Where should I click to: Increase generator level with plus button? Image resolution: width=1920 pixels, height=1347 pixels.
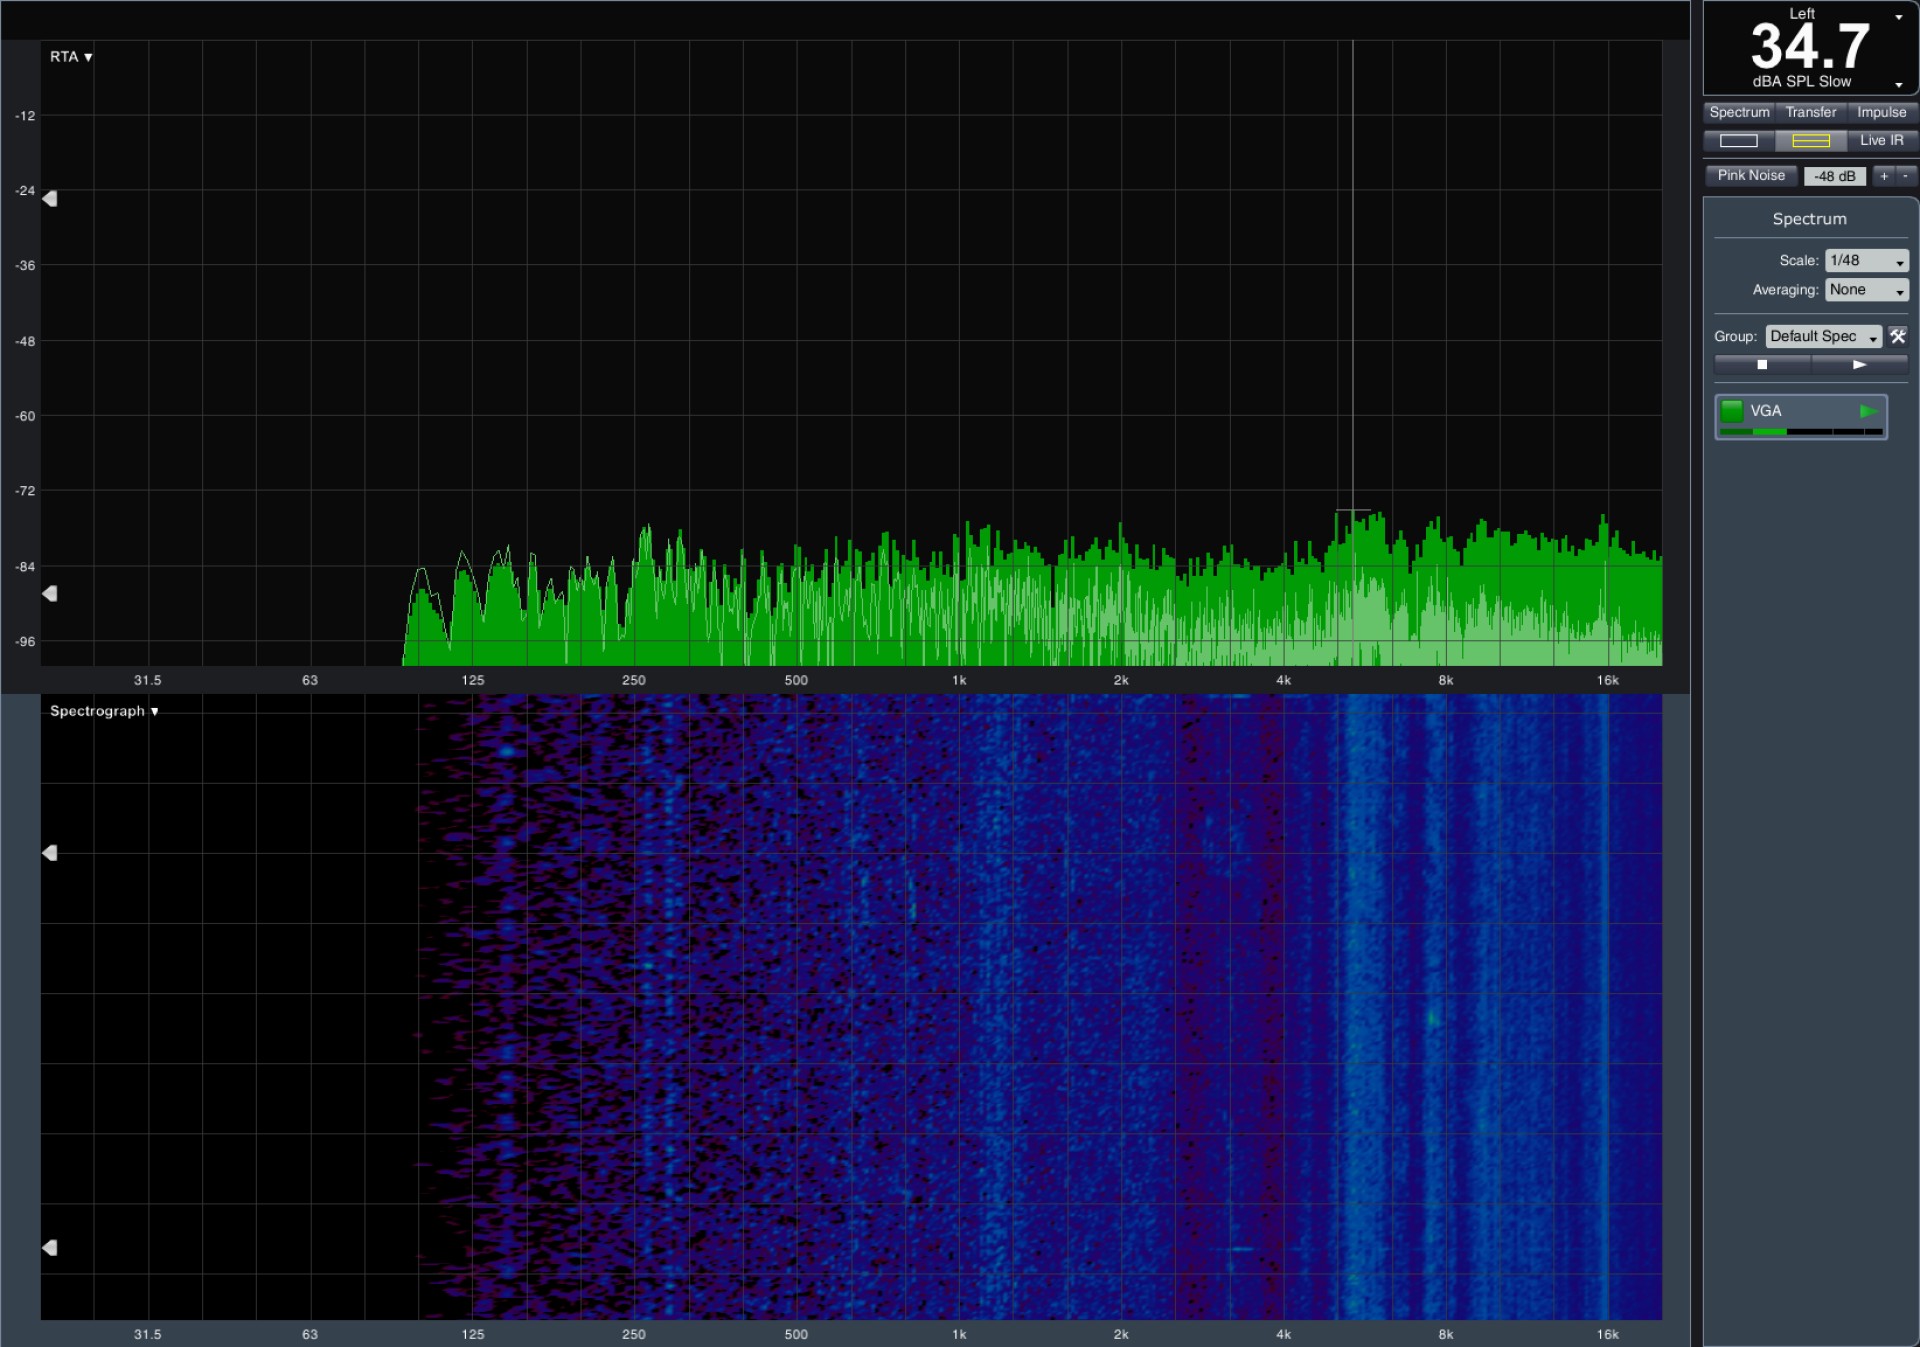click(1884, 176)
